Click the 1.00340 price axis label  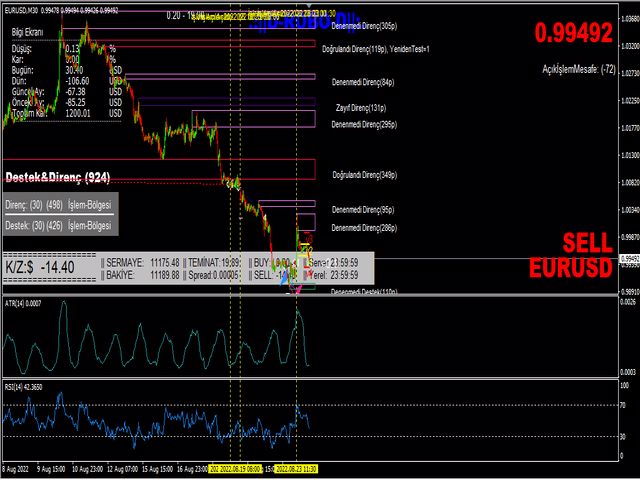pos(629,210)
